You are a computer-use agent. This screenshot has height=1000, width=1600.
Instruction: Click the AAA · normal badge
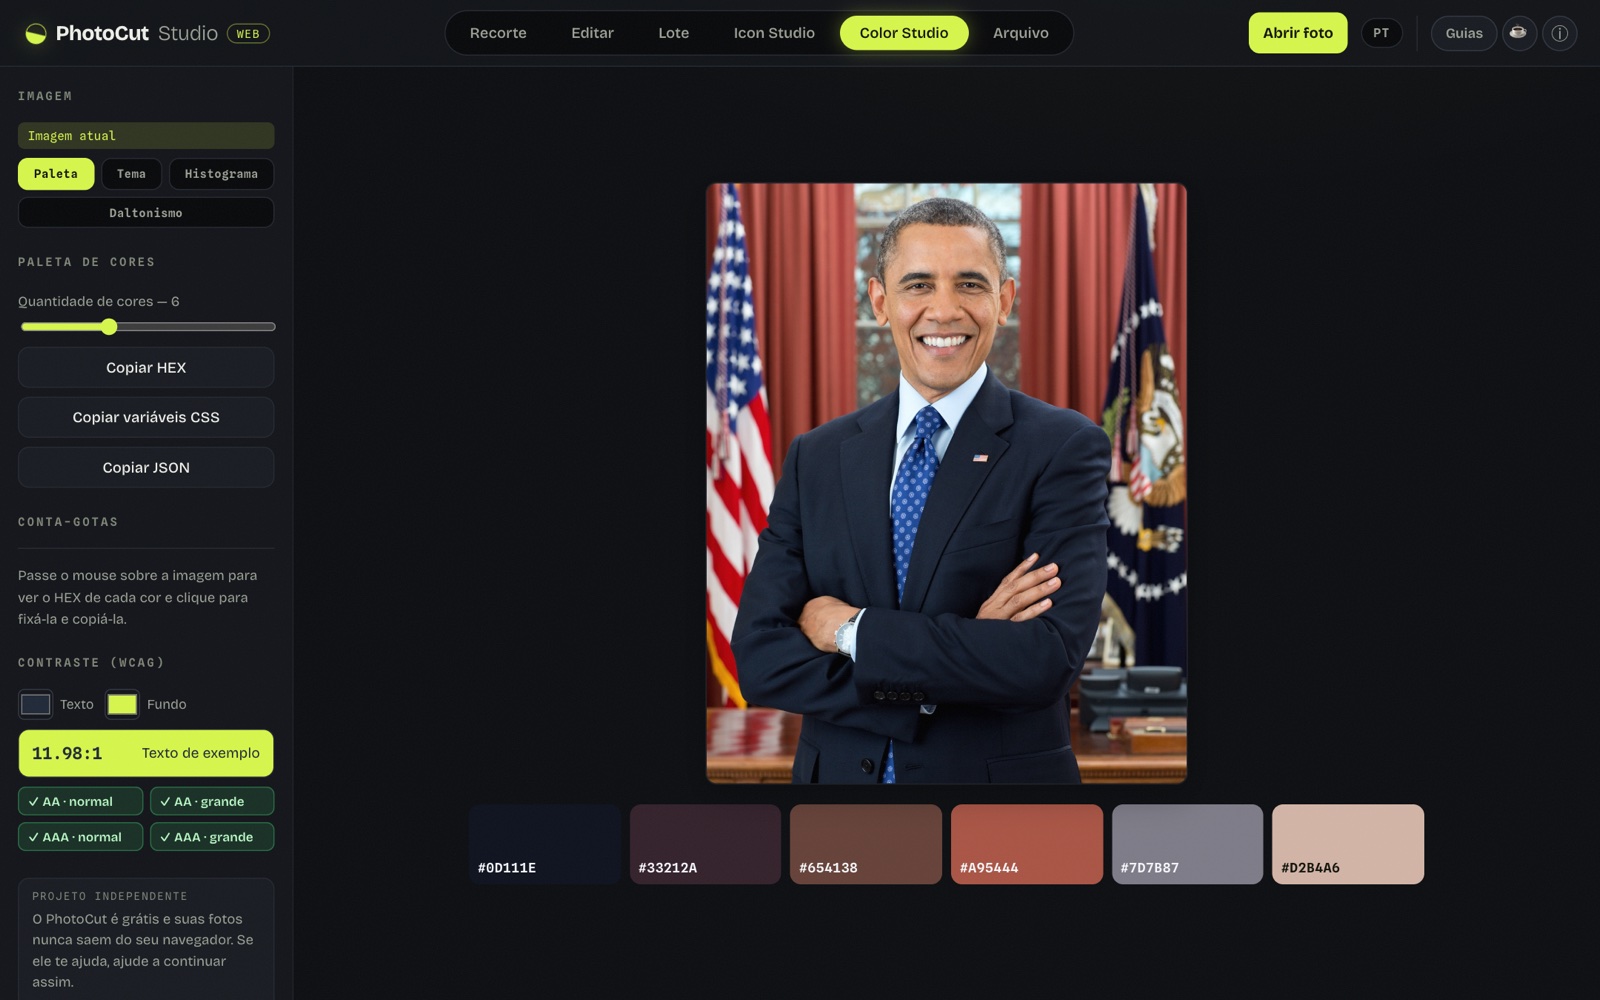[x=80, y=837]
